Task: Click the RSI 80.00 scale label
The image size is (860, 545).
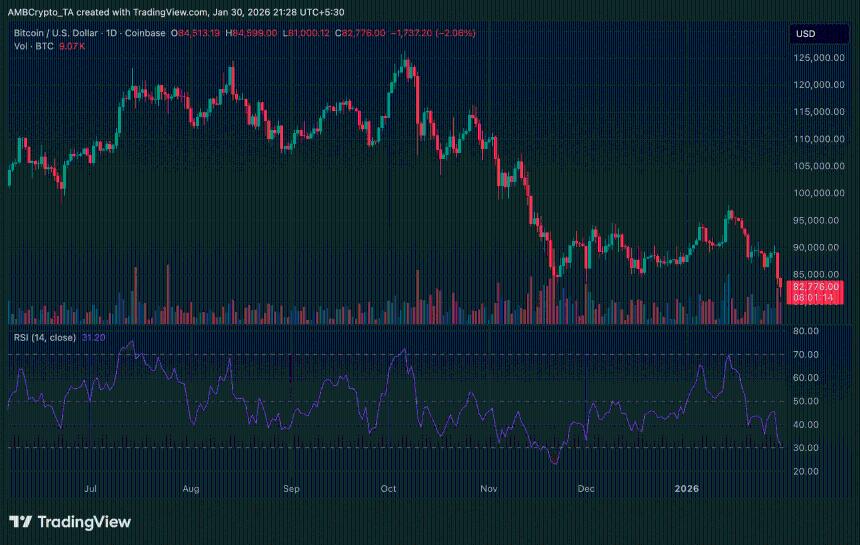Action: pyautogui.click(x=806, y=331)
